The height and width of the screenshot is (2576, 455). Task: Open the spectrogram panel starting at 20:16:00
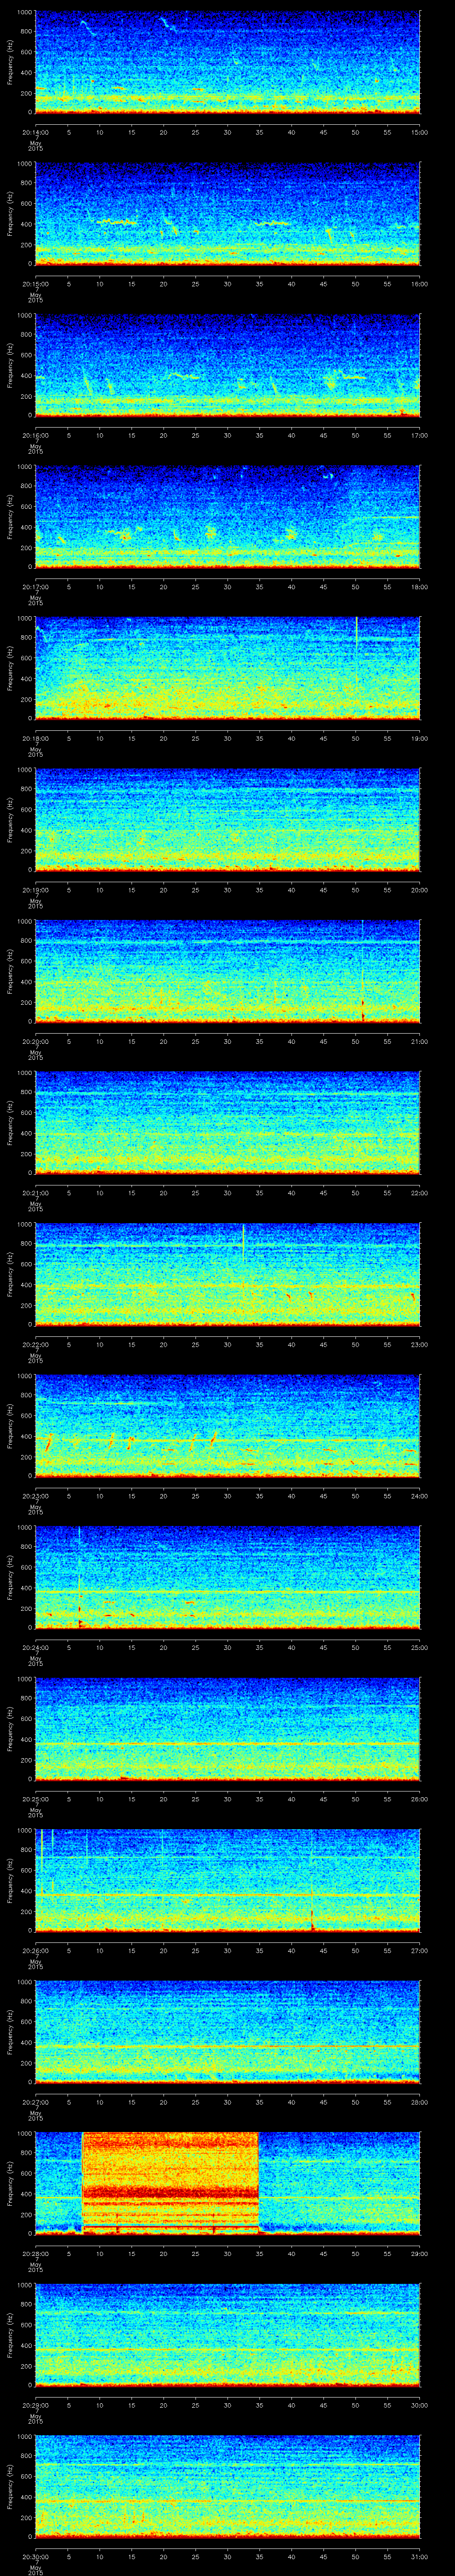click(228, 365)
